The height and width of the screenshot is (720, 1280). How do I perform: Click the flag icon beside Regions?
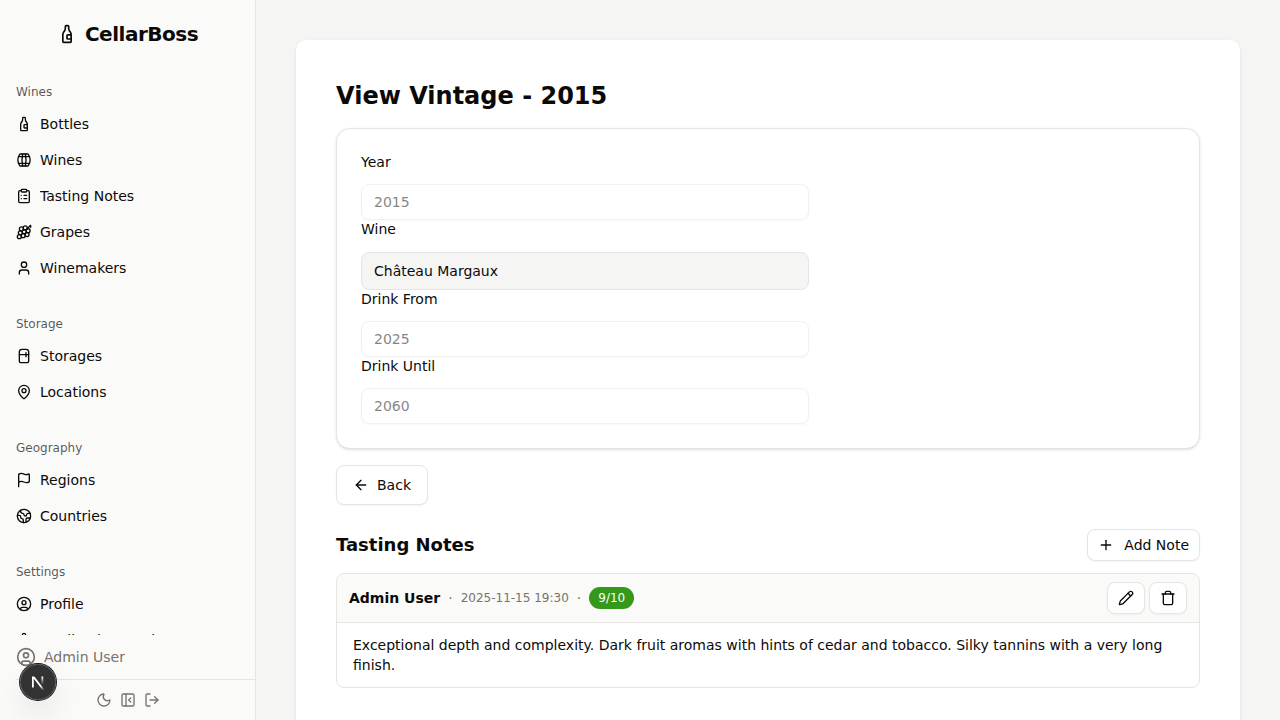click(x=24, y=480)
